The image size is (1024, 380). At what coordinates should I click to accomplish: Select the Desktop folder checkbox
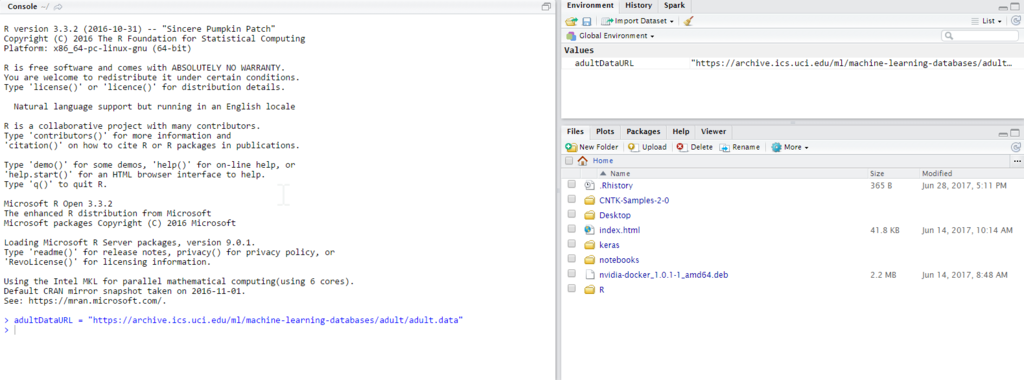[571, 214]
